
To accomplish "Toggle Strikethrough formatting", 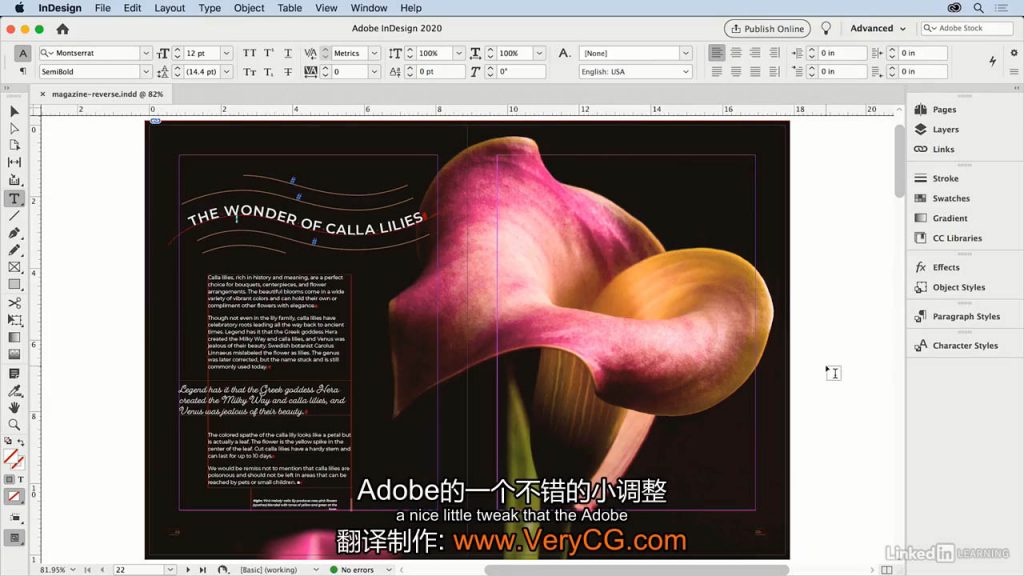I will click(x=287, y=72).
